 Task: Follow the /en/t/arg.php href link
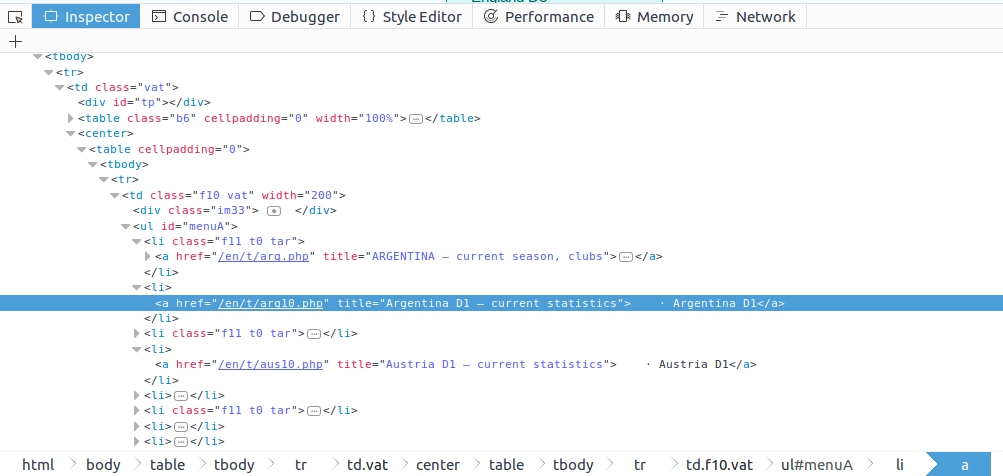(264, 257)
